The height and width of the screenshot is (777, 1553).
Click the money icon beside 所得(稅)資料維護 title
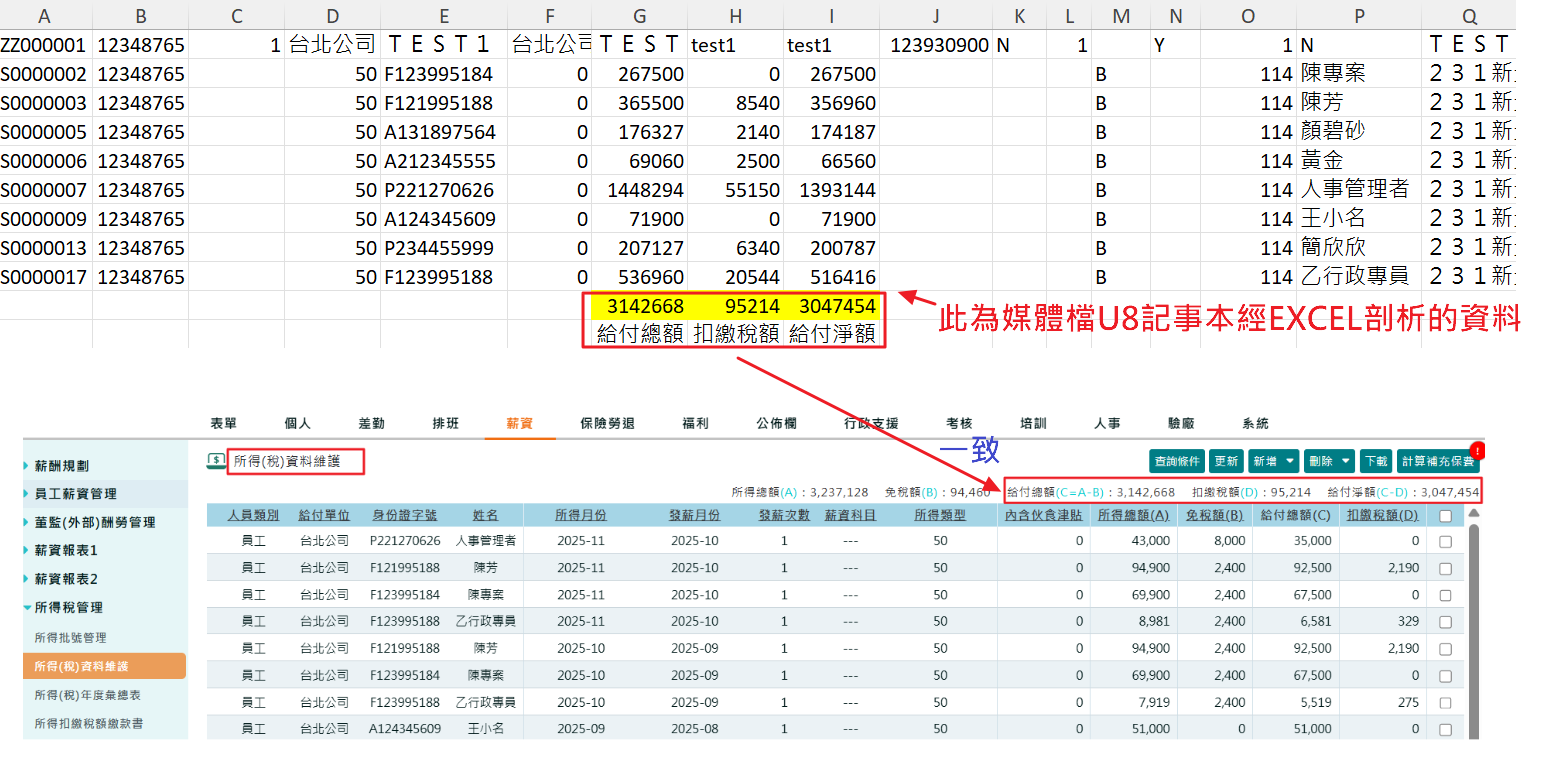click(215, 461)
